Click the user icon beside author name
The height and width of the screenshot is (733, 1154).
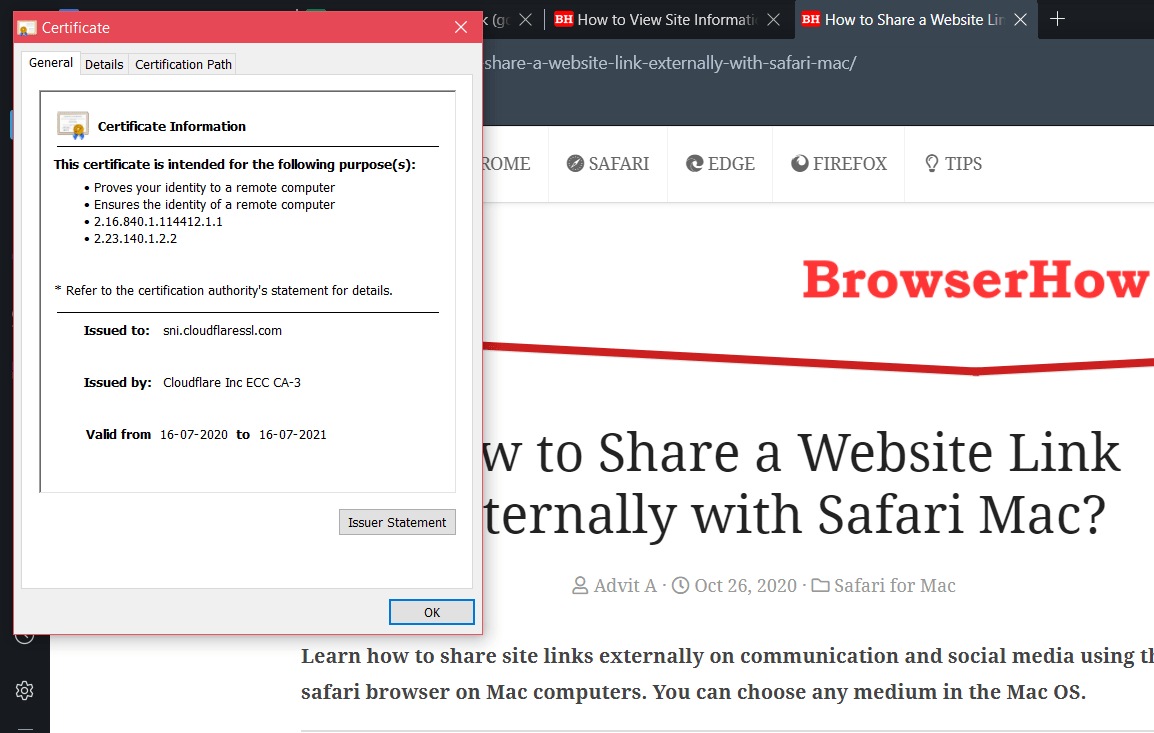pyautogui.click(x=580, y=586)
